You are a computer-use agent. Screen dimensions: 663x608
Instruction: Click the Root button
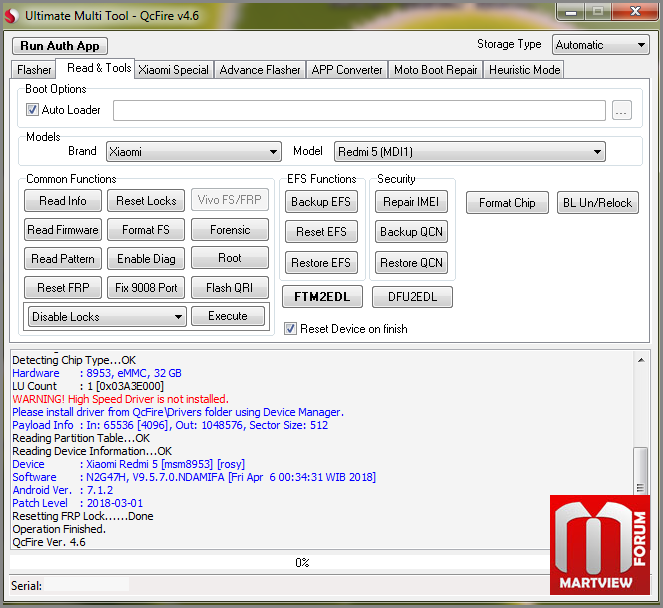[x=230, y=258]
